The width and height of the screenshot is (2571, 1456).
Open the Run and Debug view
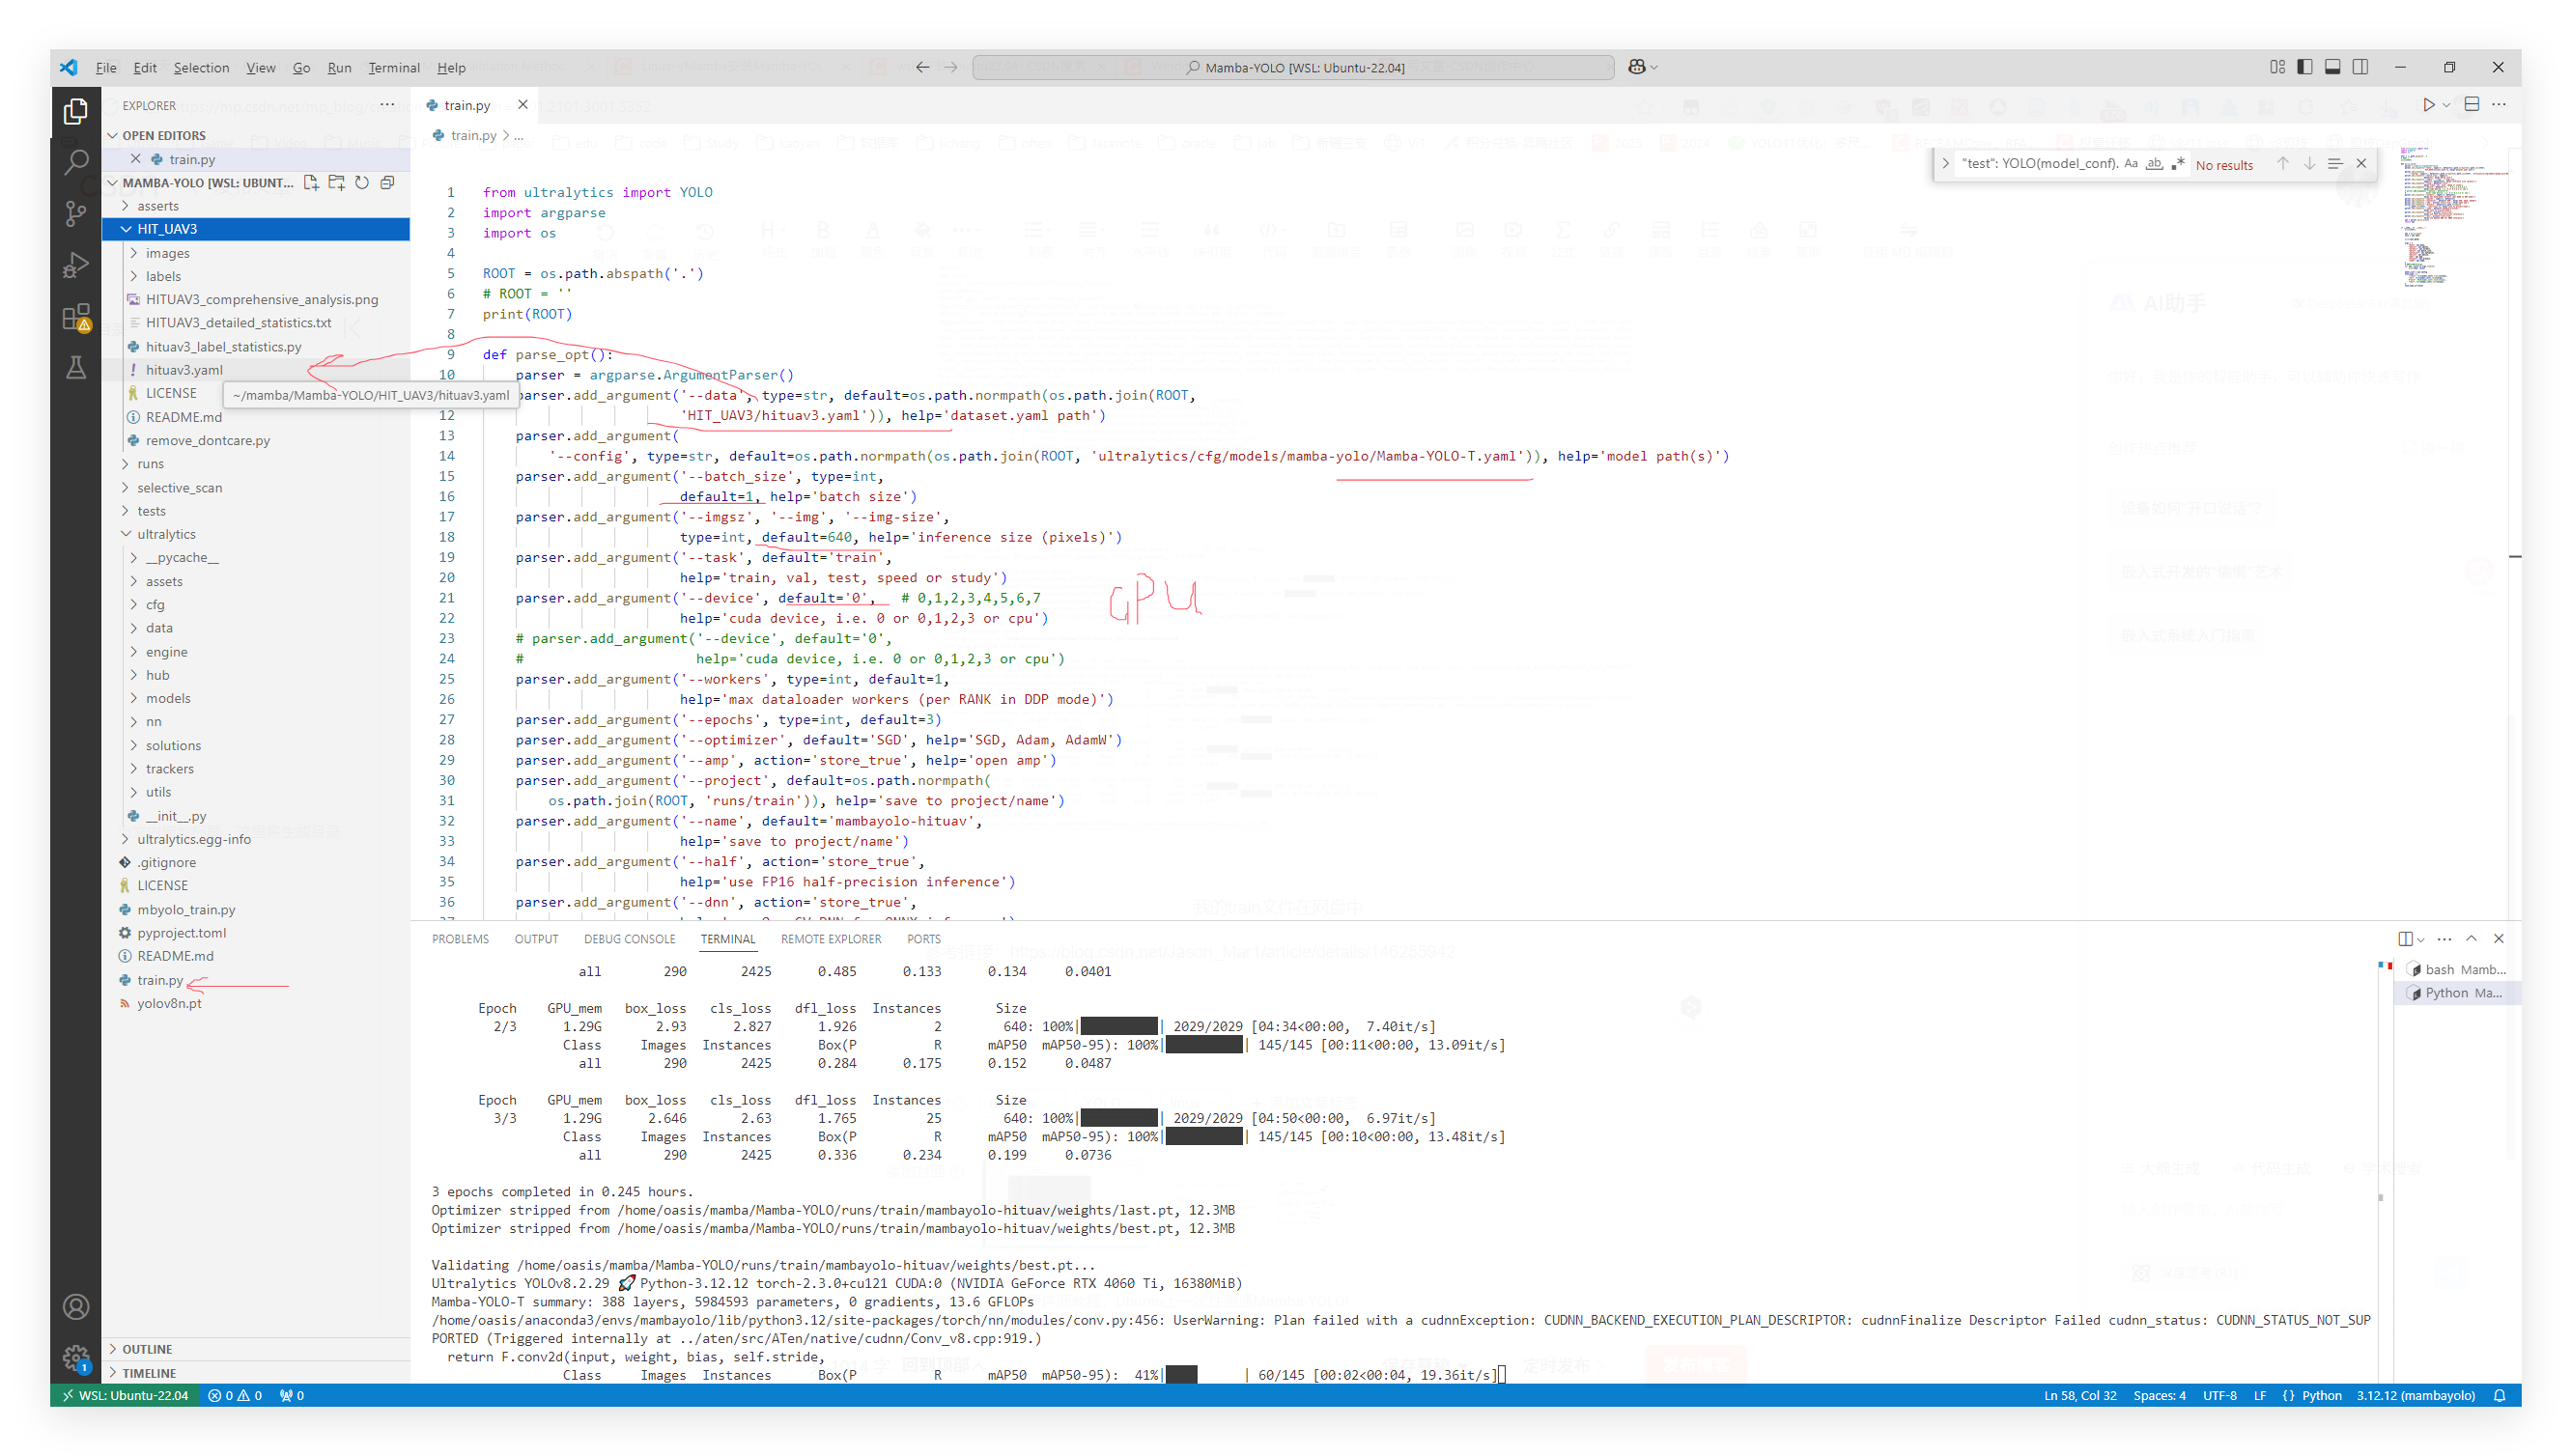click(75, 265)
